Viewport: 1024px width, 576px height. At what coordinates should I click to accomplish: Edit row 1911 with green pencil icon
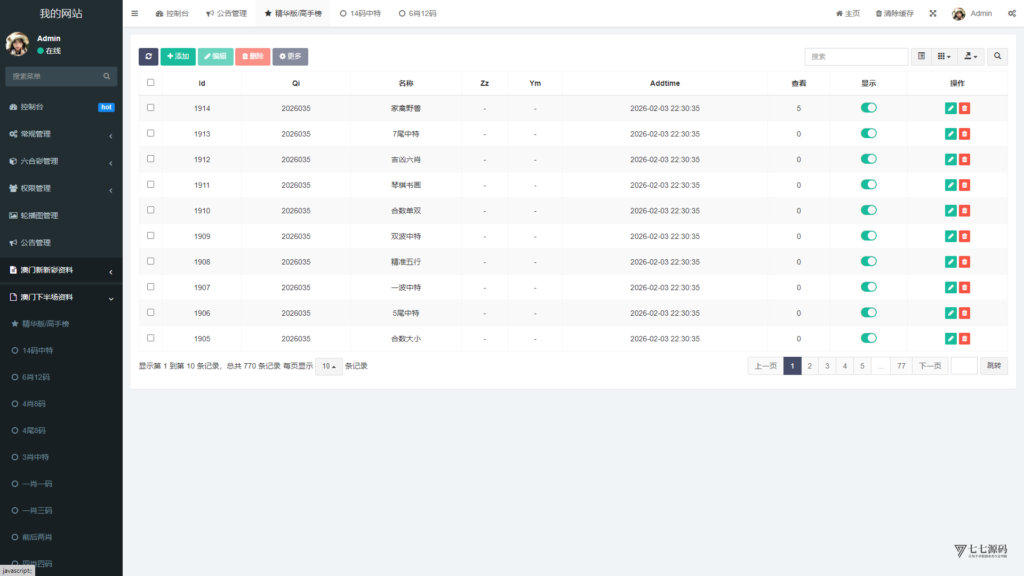coord(950,185)
